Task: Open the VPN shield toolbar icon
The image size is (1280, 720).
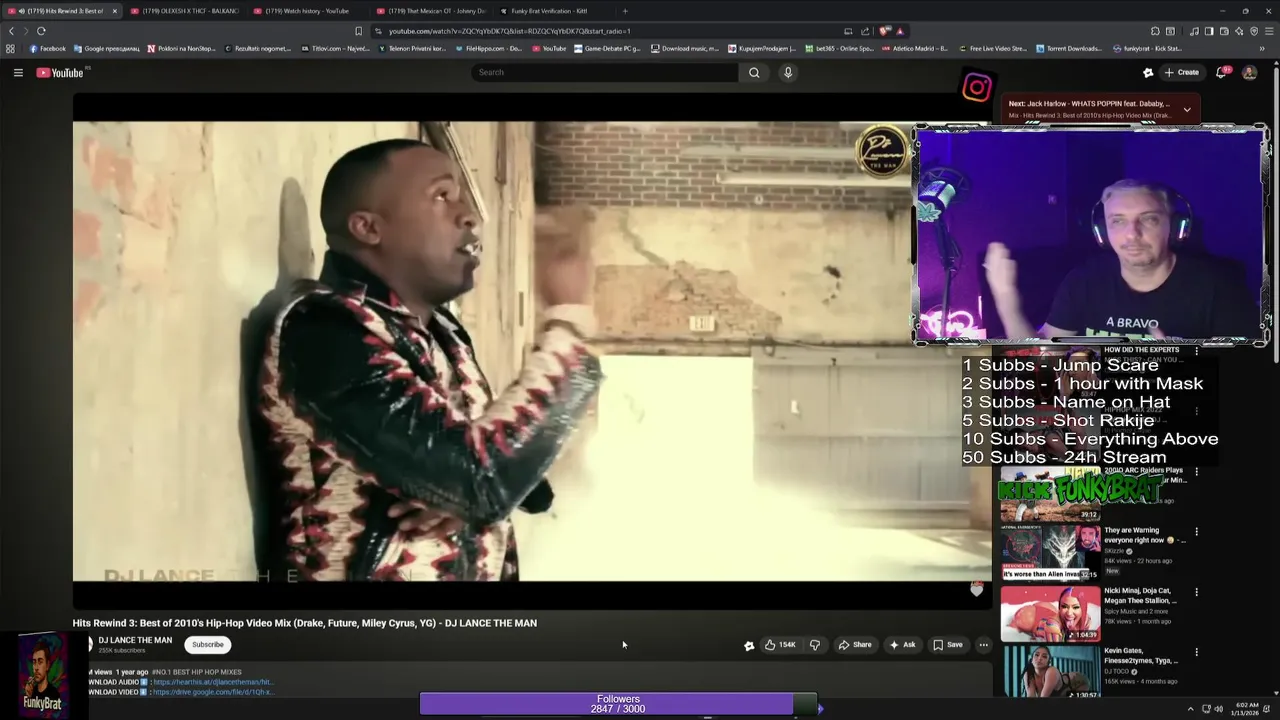Action: click(x=1254, y=31)
